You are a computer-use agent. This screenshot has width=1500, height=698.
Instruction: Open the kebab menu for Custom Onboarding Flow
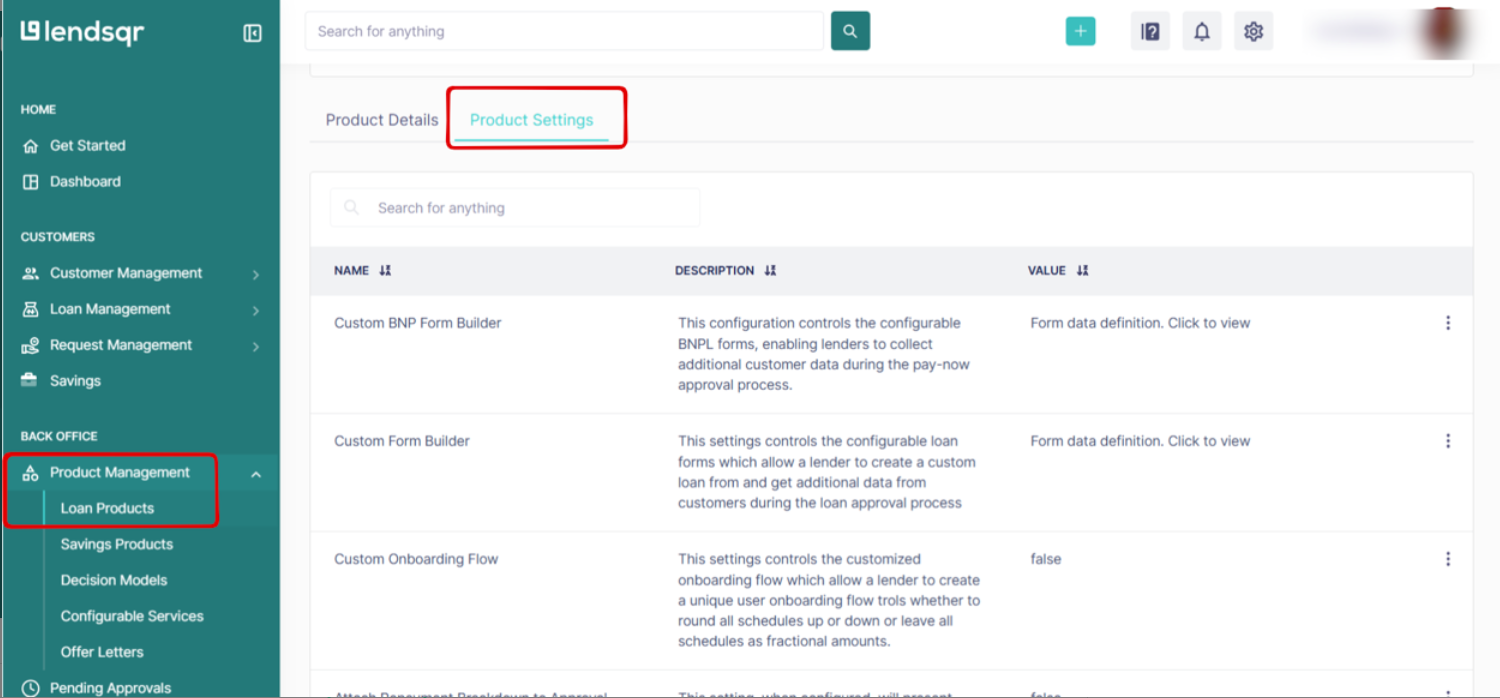tap(1447, 558)
